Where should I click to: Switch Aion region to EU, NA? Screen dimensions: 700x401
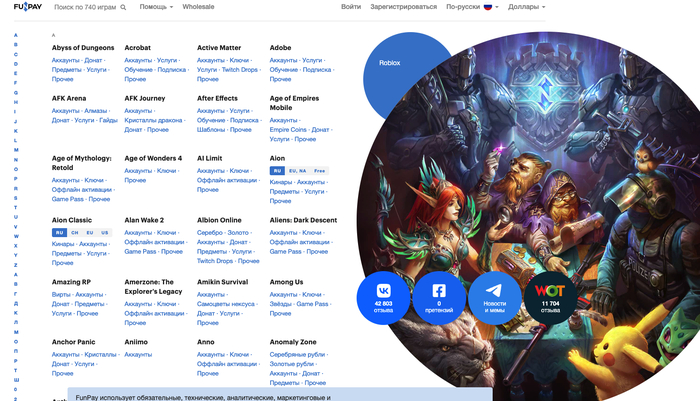[x=299, y=171]
